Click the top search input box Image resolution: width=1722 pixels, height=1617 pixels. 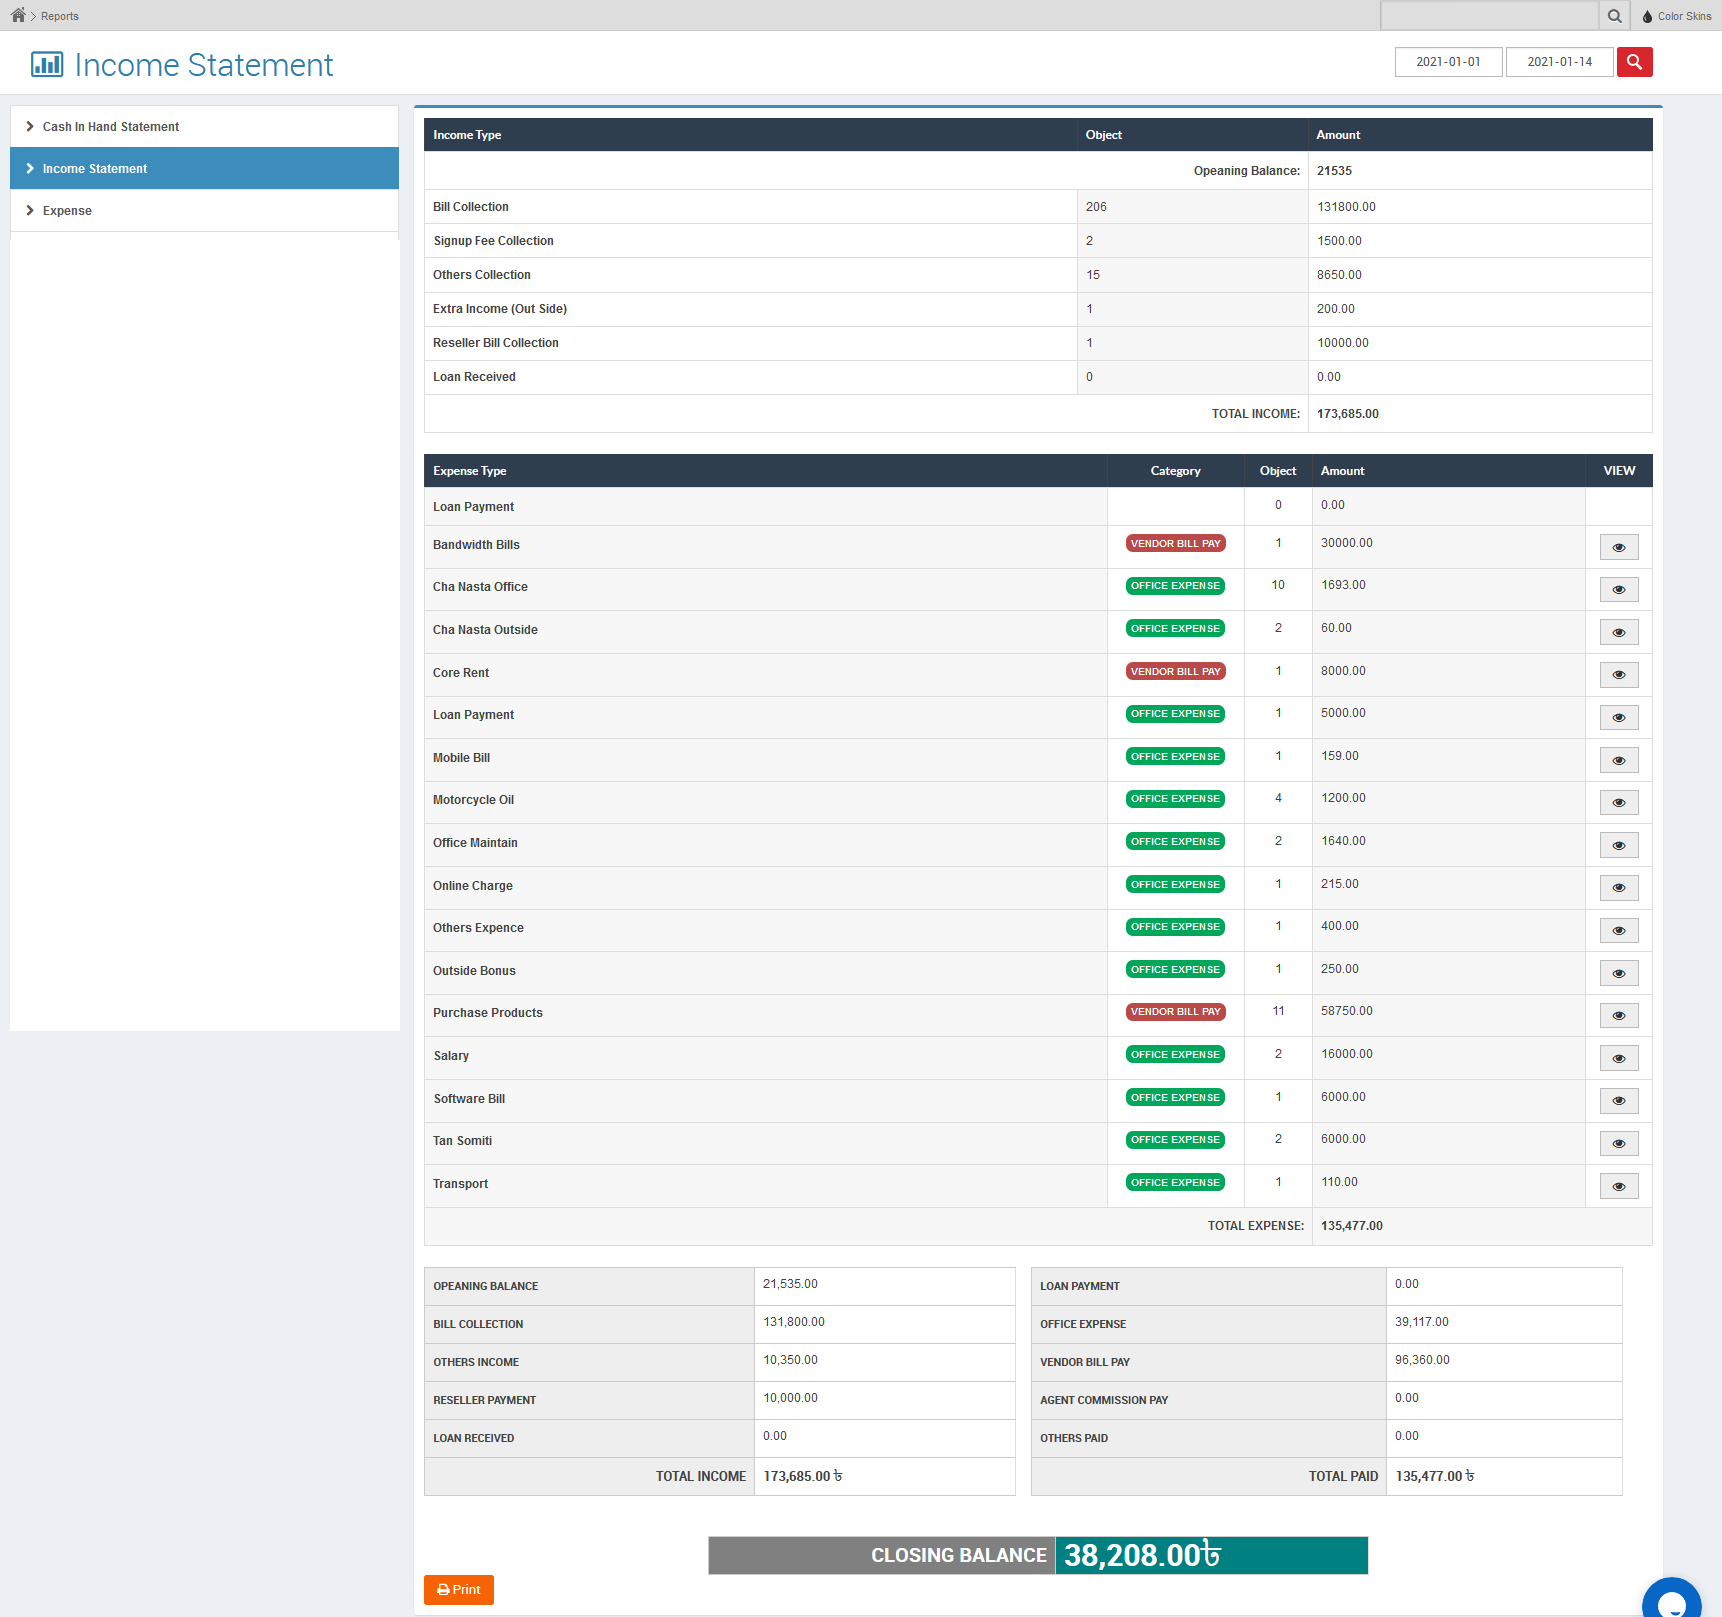point(1489,16)
